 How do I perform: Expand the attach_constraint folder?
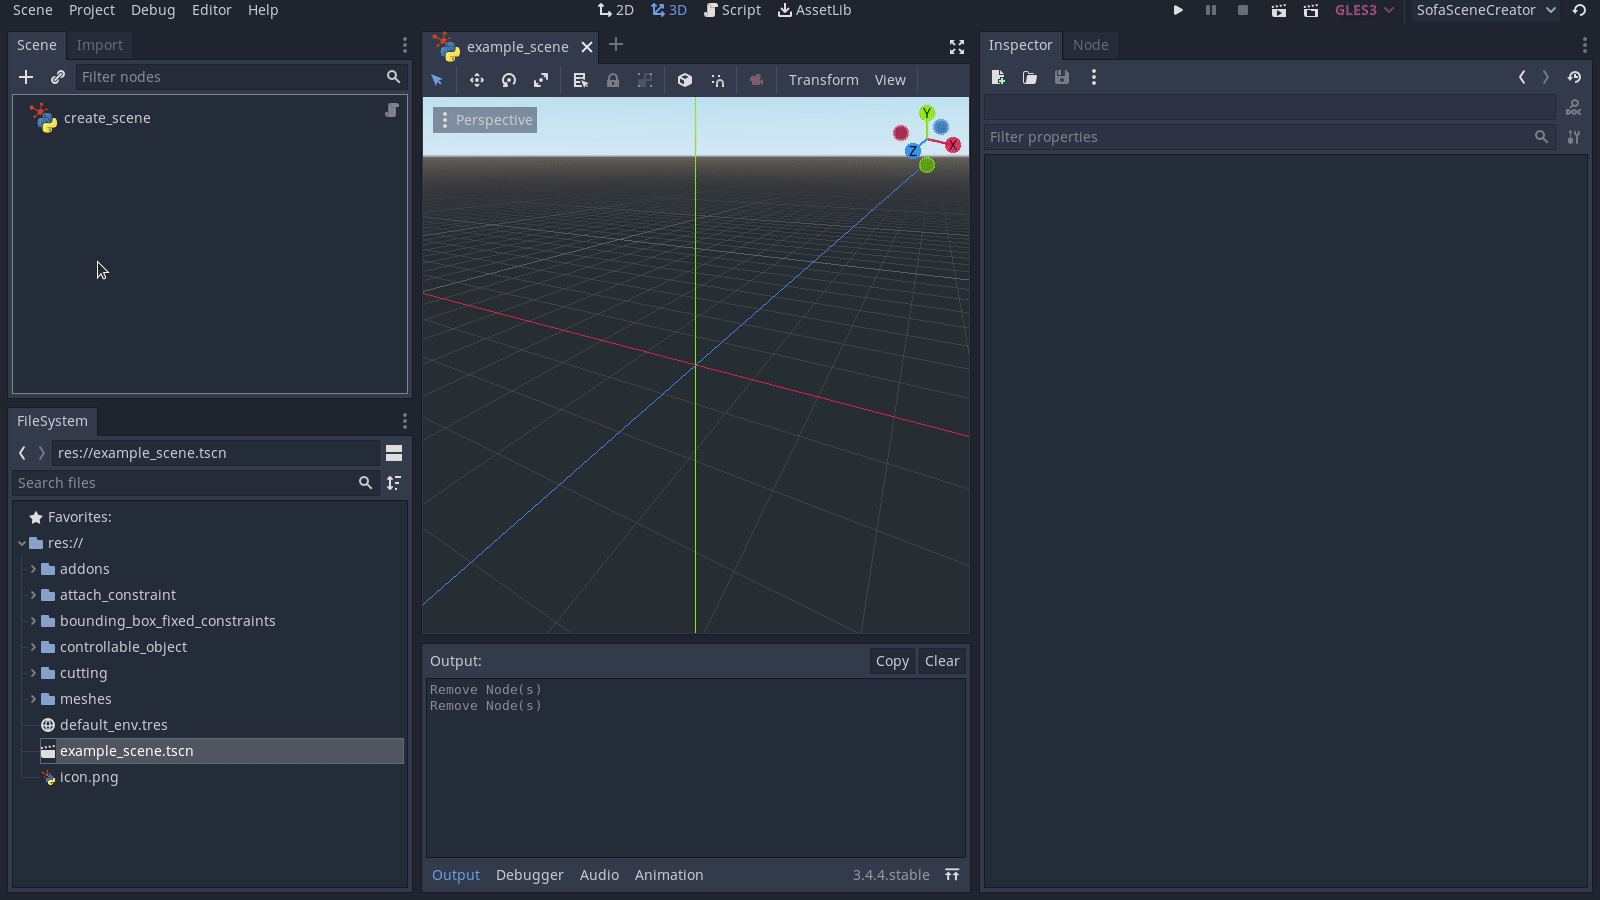[x=33, y=595]
